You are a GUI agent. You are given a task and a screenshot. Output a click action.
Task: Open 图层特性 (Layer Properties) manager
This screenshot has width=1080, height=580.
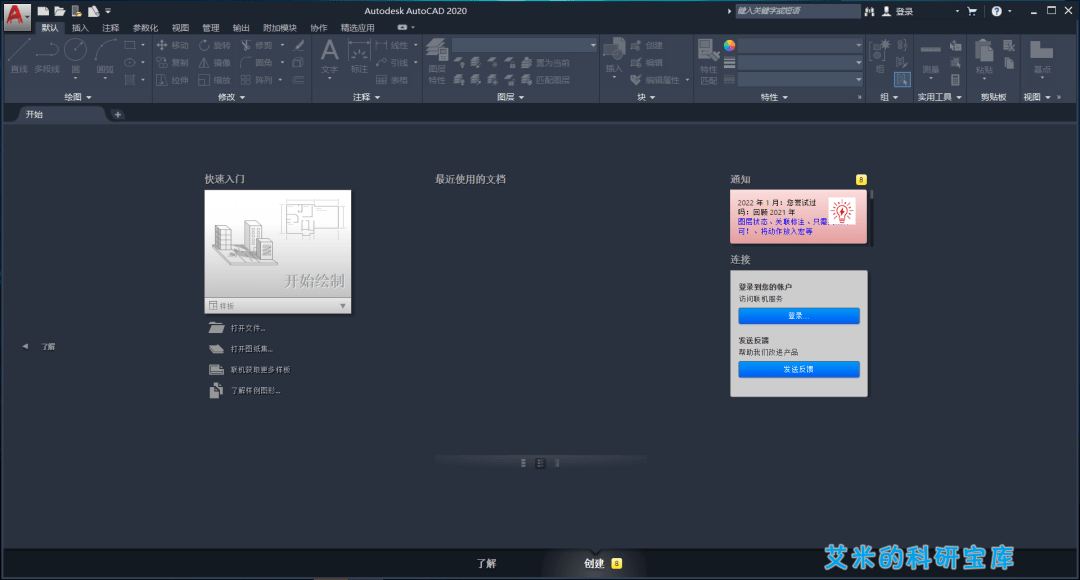[x=437, y=61]
